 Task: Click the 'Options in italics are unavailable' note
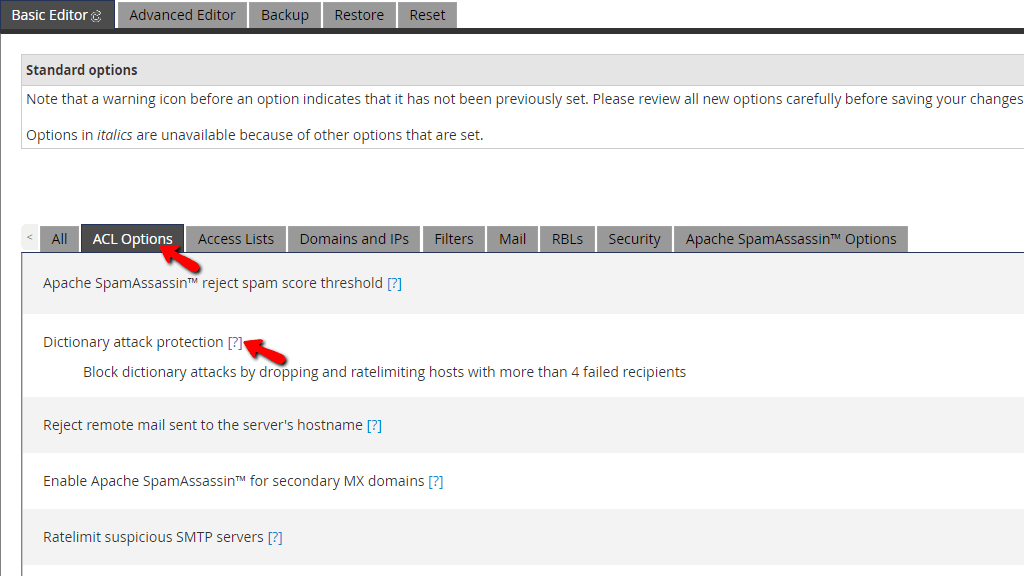(255, 135)
